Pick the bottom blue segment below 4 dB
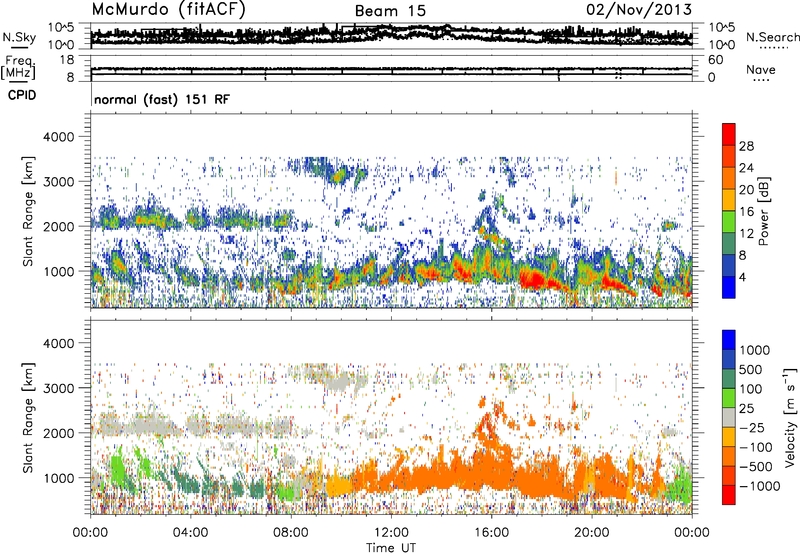Screen dimensions: 800x554 point(729,288)
